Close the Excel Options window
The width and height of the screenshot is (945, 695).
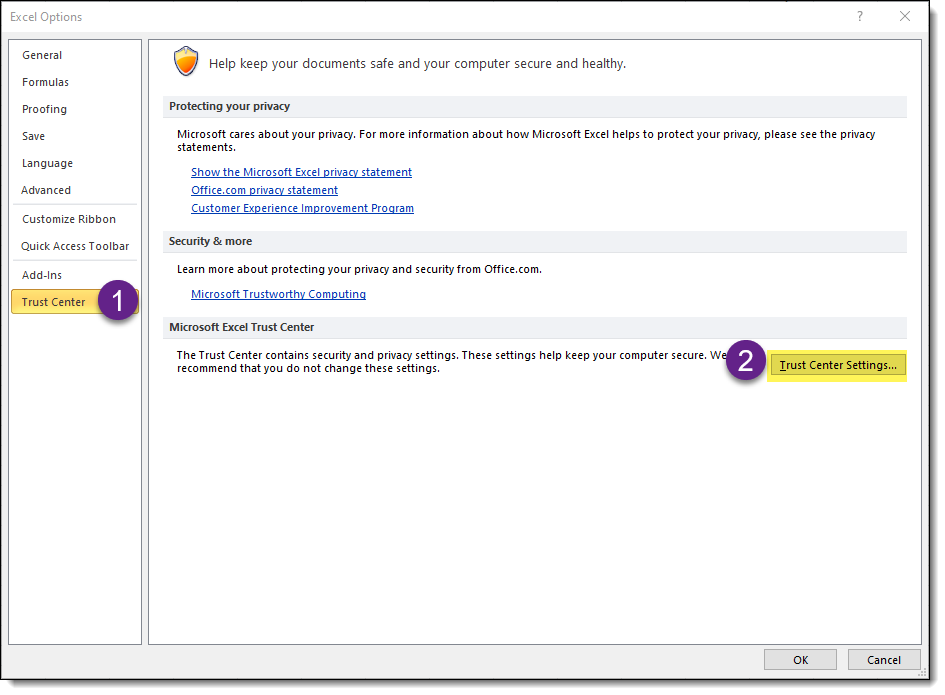point(905,16)
